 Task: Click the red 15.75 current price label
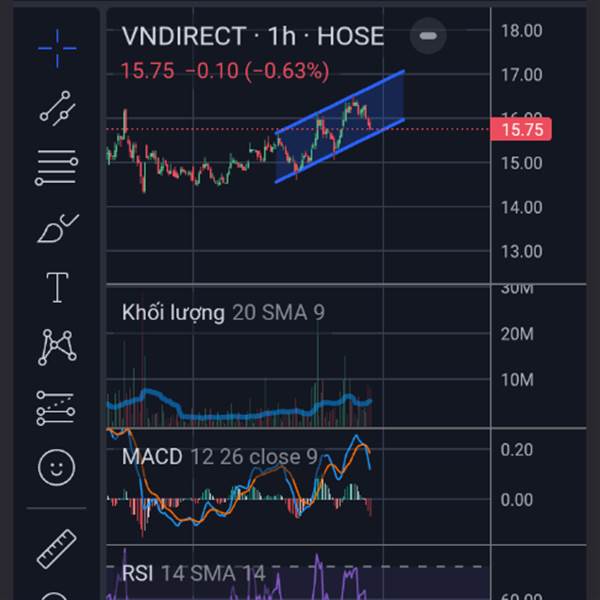tap(521, 129)
